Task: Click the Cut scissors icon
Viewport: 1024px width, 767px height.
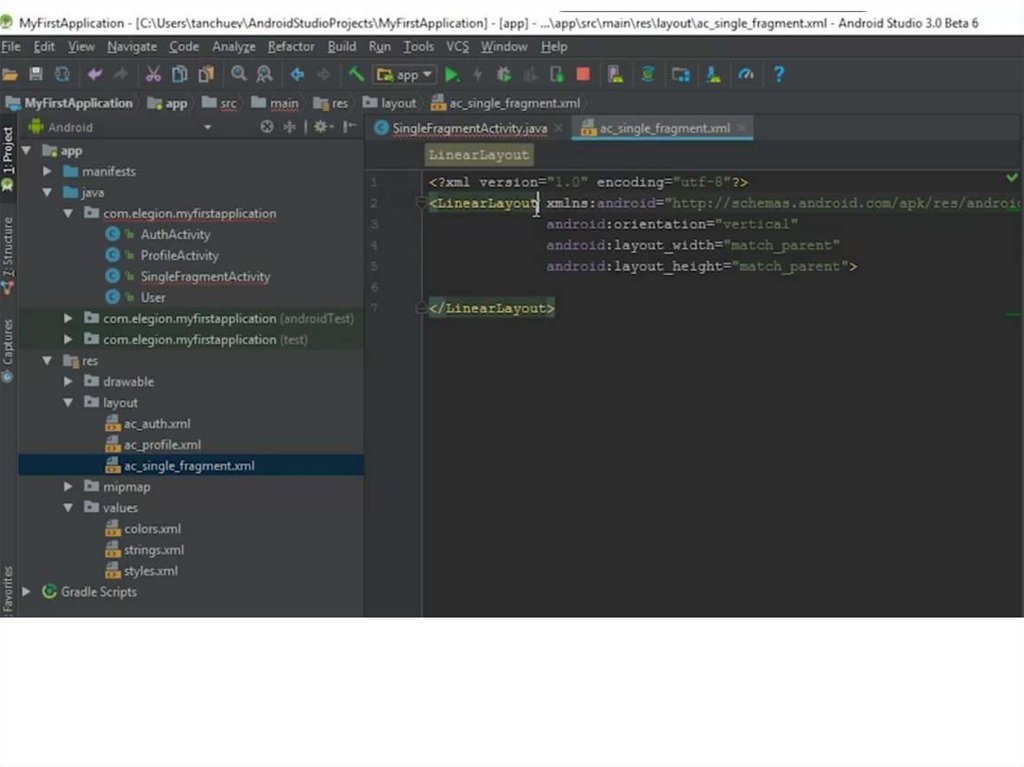Action: [153, 75]
